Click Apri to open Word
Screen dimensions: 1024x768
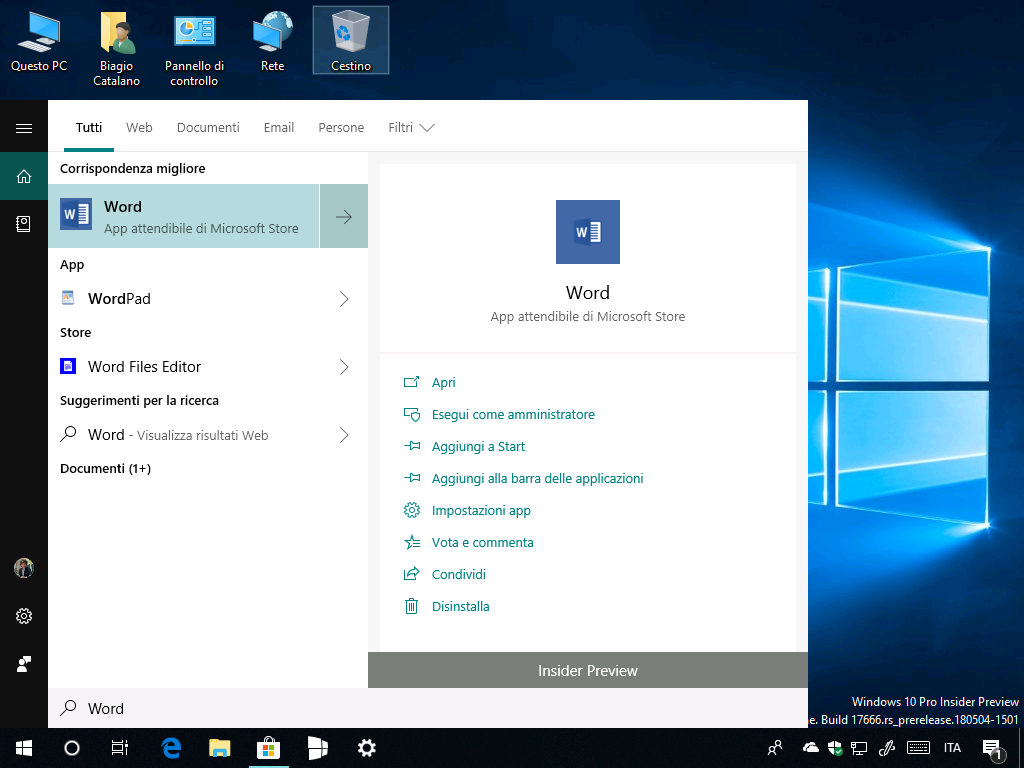(443, 383)
